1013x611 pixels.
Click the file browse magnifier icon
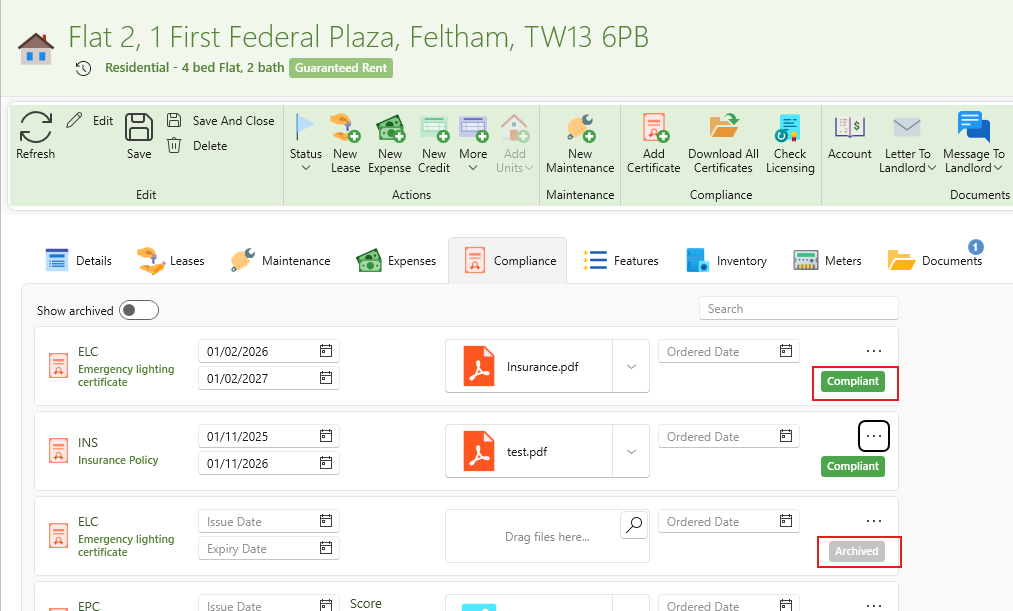(634, 524)
